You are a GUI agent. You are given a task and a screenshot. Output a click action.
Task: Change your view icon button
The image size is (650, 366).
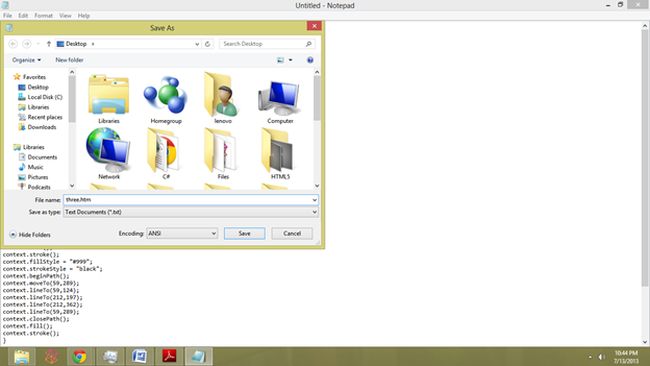click(280, 60)
